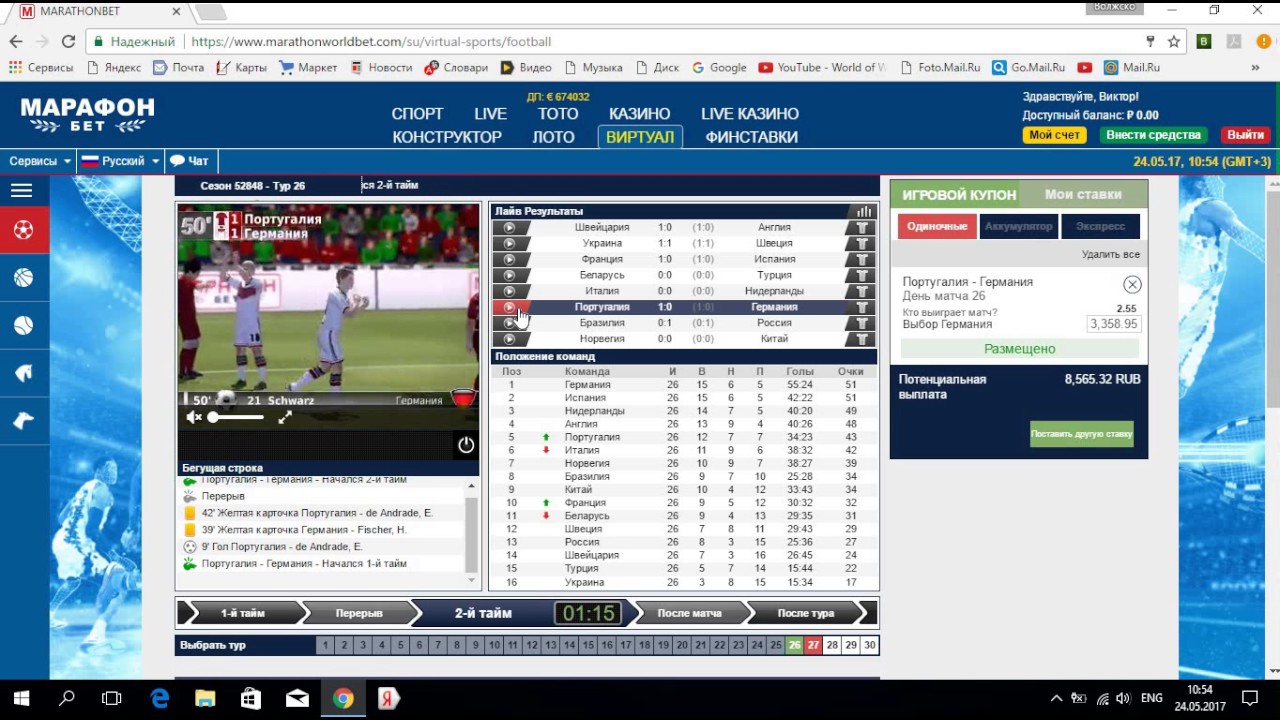Viewport: 1280px width, 720px height.
Task: Go back with the browser back arrow
Action: coord(16,42)
